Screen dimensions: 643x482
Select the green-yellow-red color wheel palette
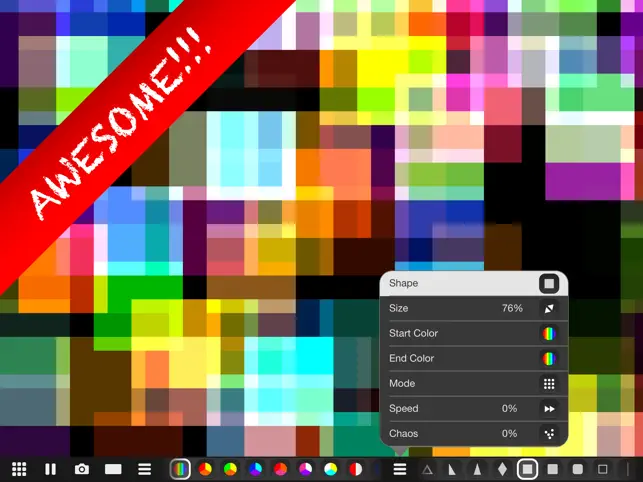click(x=230, y=469)
